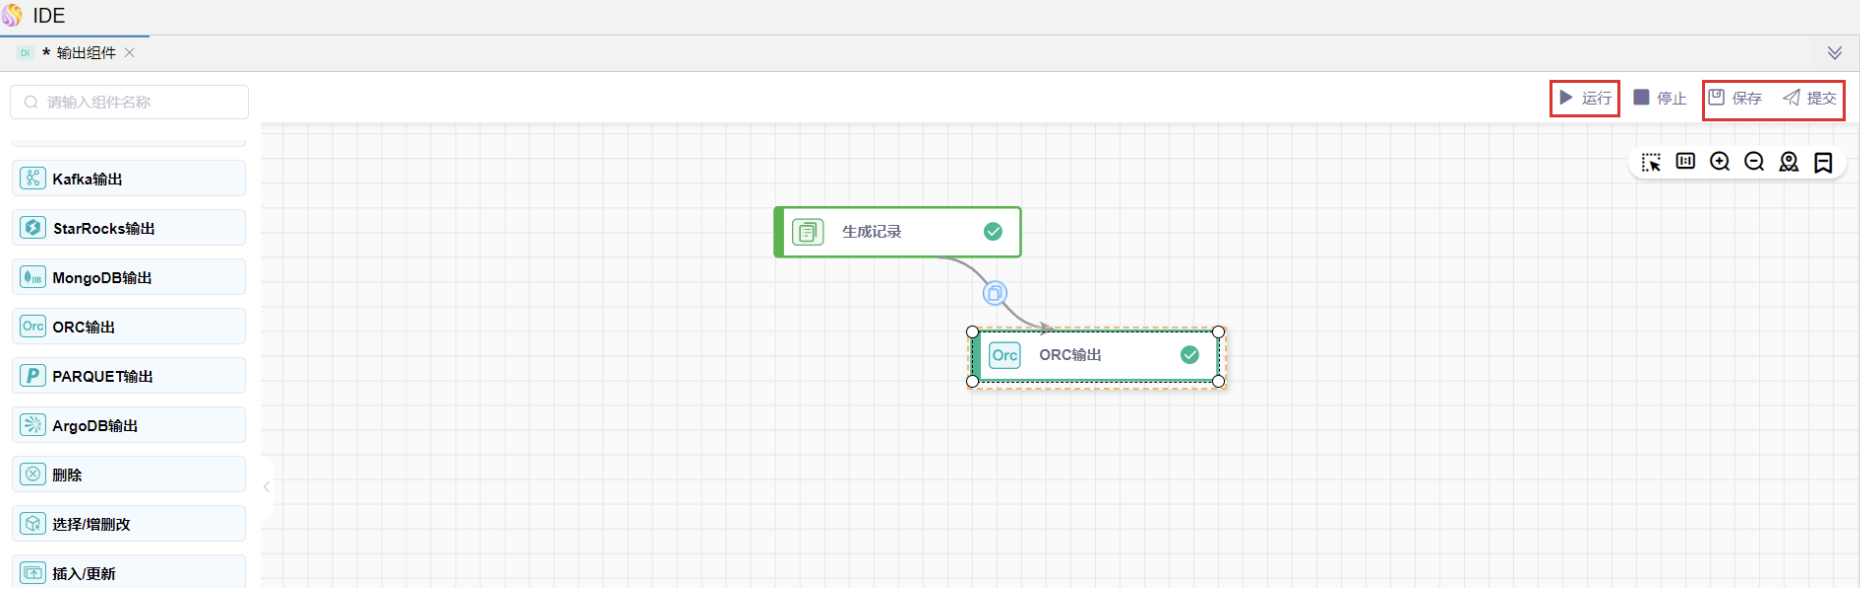1860x594 pixels.
Task: Click the 停止 (Stop) button
Action: click(1660, 98)
